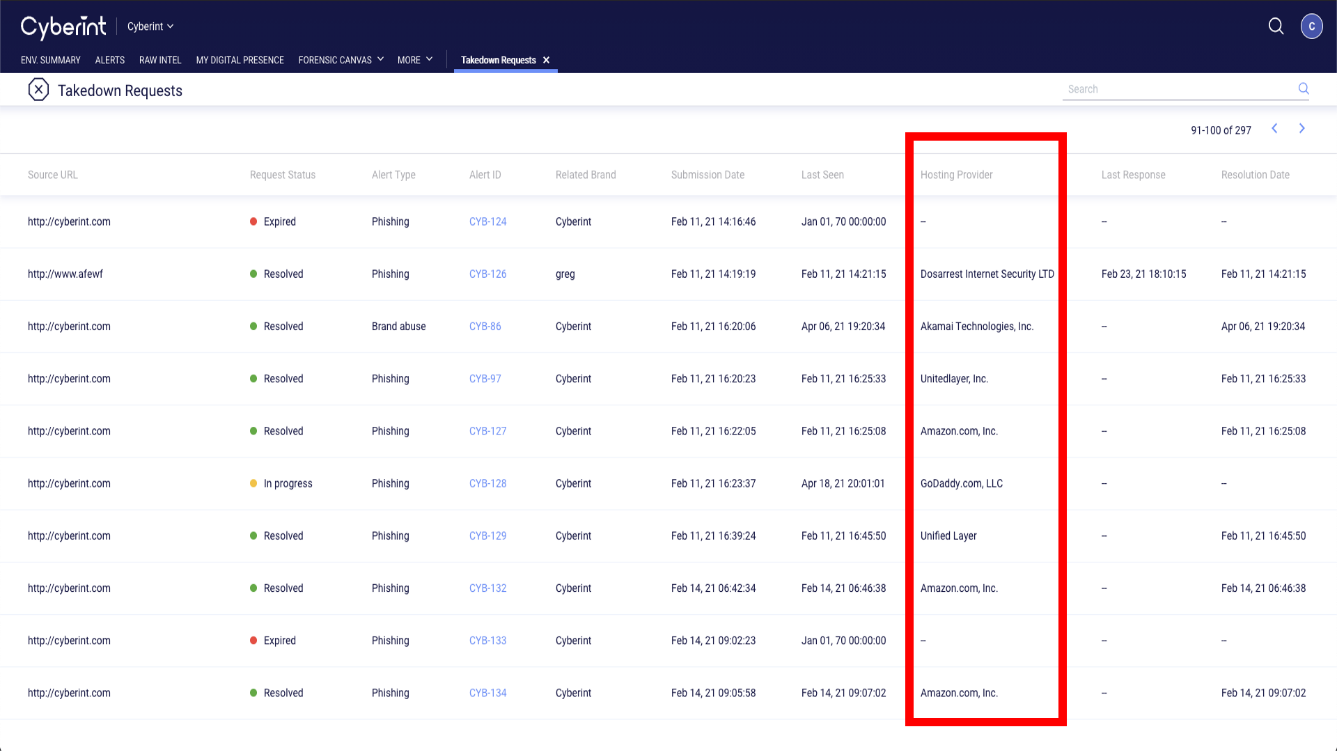The image size is (1337, 752).
Task: Expand the Cyberint environment dropdown
Action: [150, 27]
